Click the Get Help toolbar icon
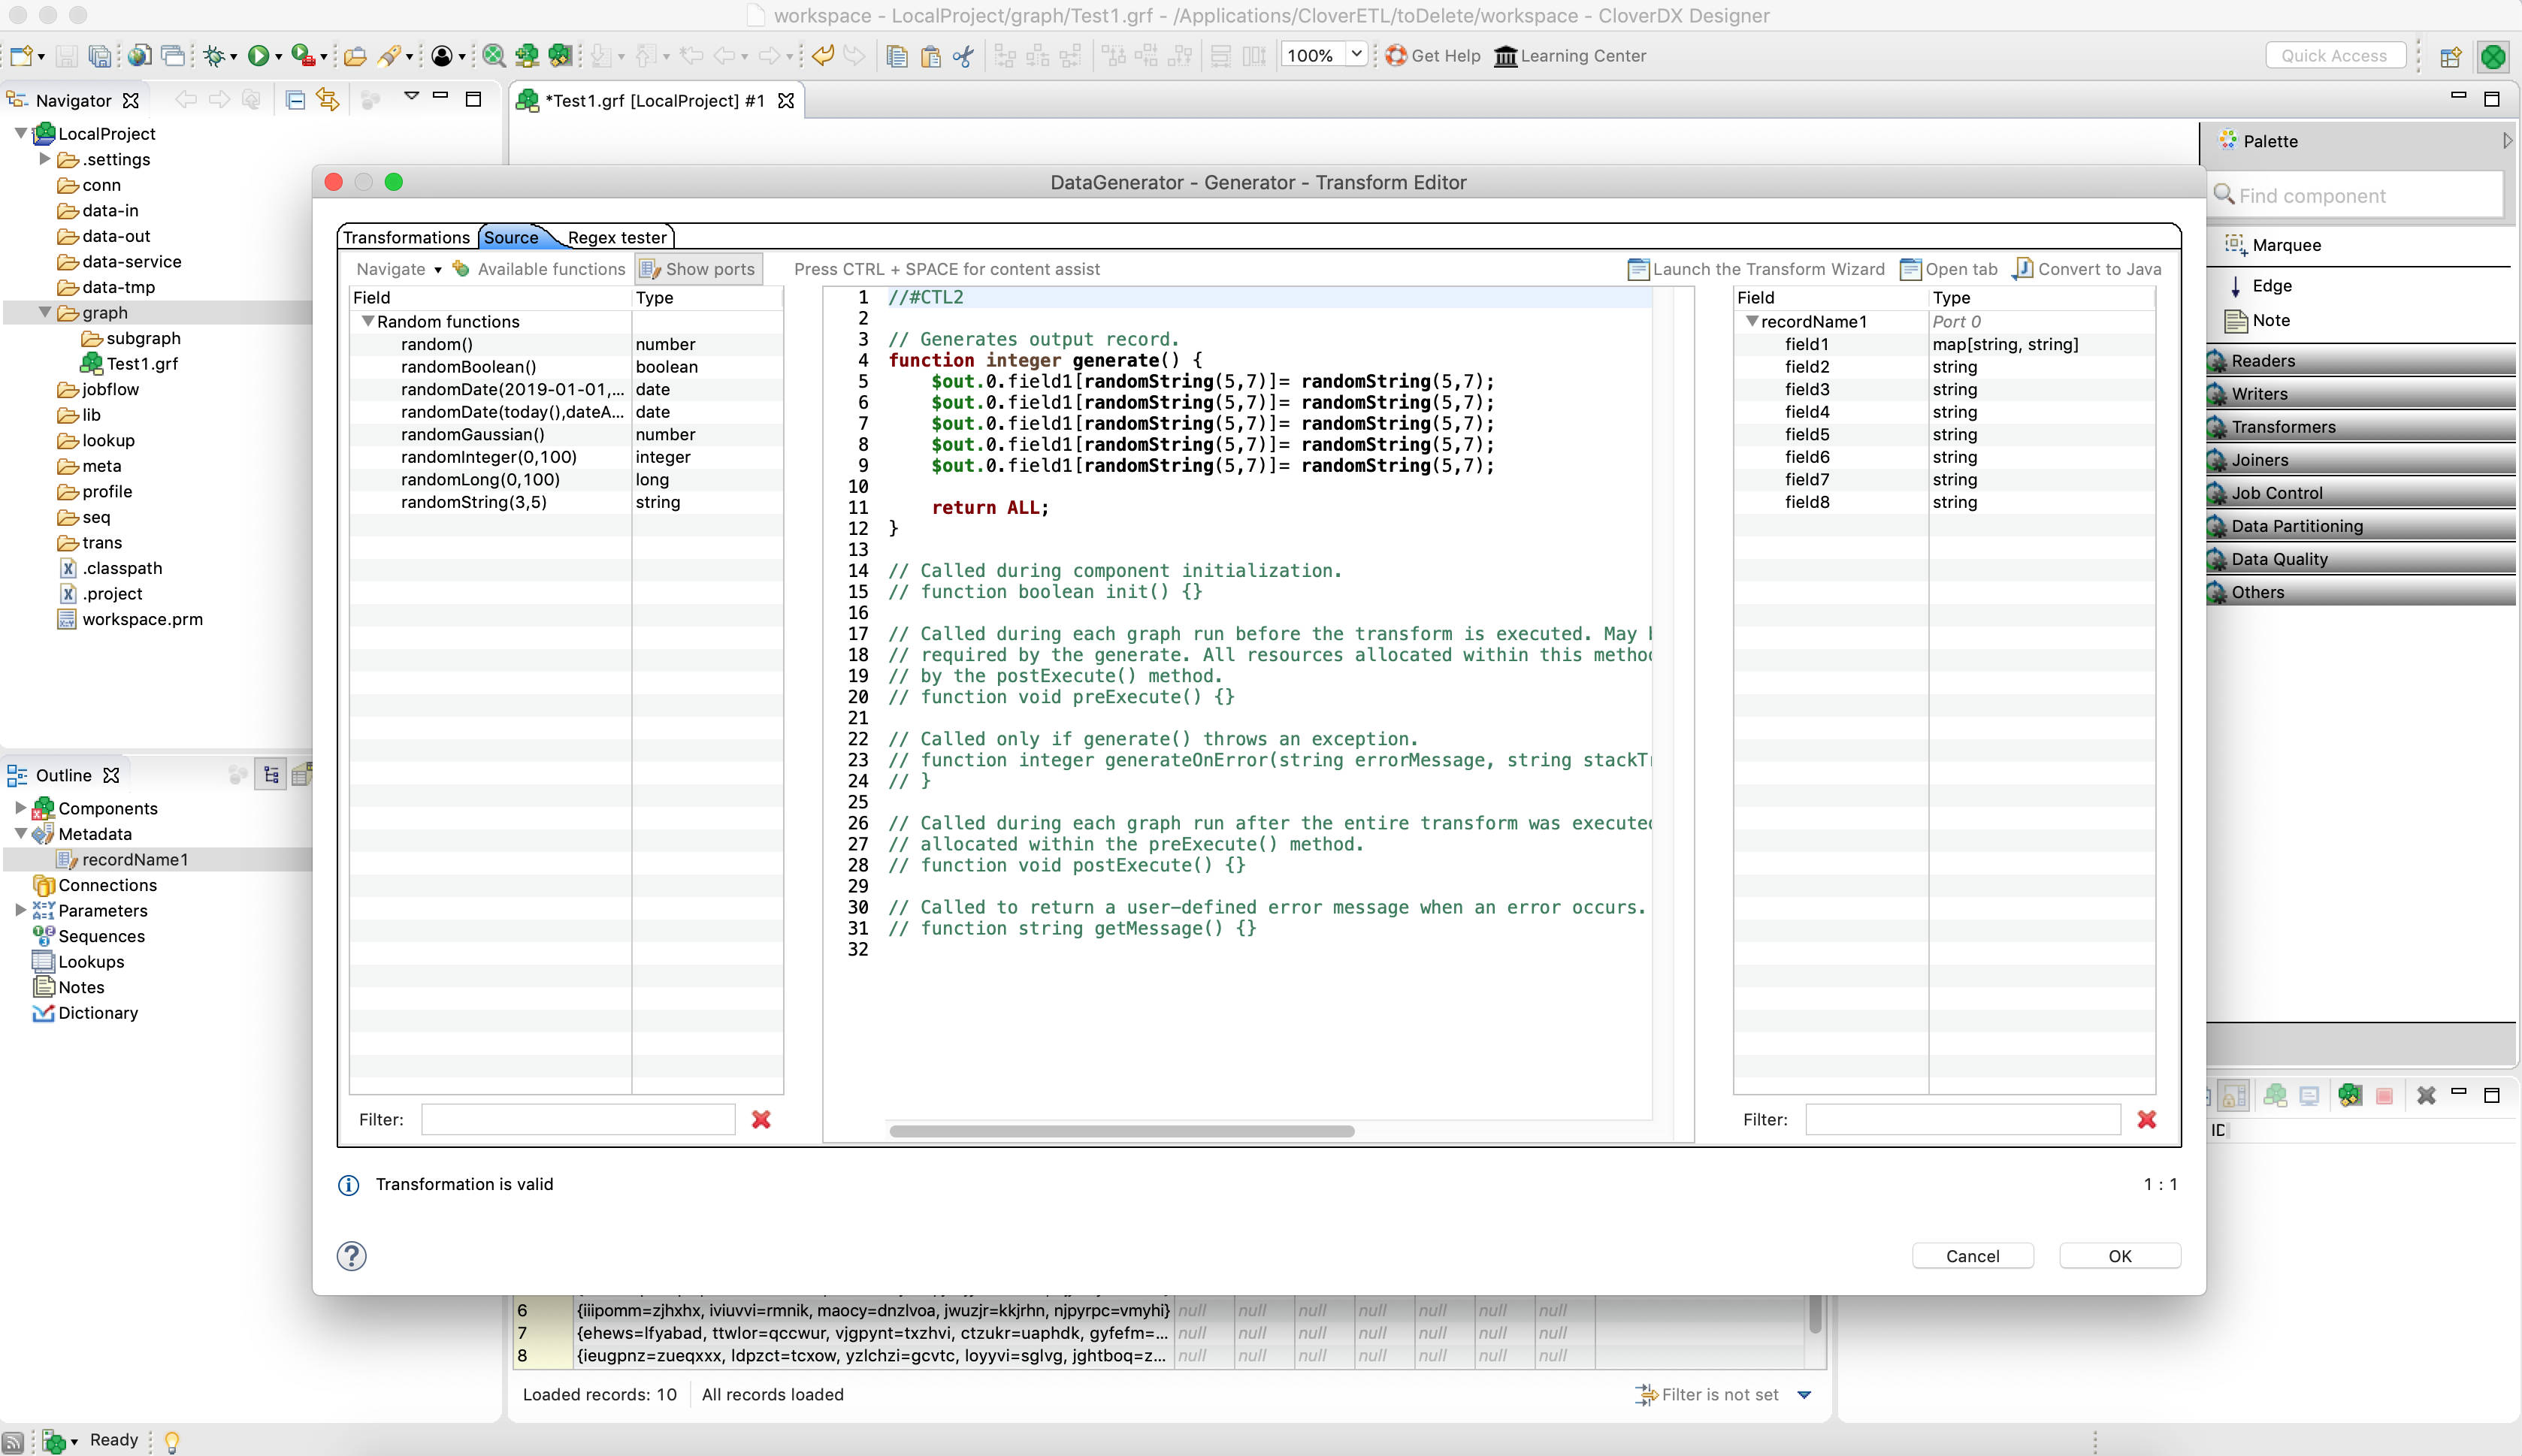This screenshot has width=2522, height=1456. coord(1396,55)
